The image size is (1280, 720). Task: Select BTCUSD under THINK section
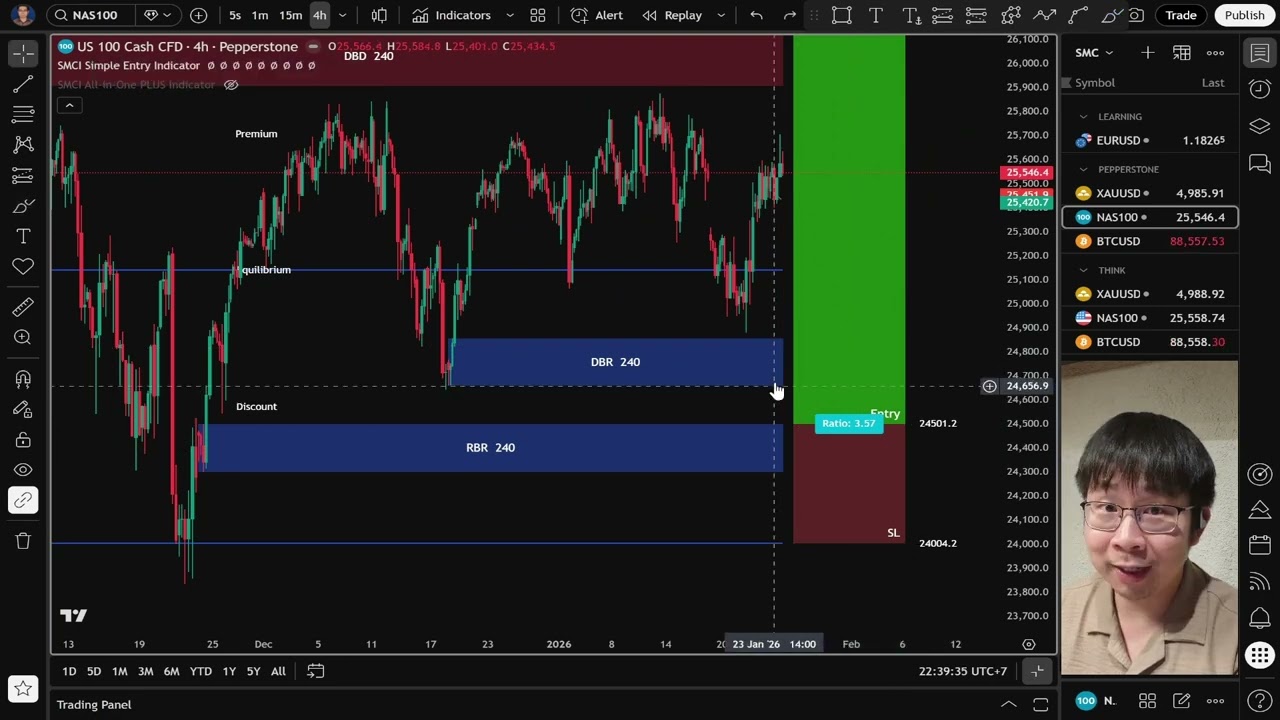(1150, 342)
